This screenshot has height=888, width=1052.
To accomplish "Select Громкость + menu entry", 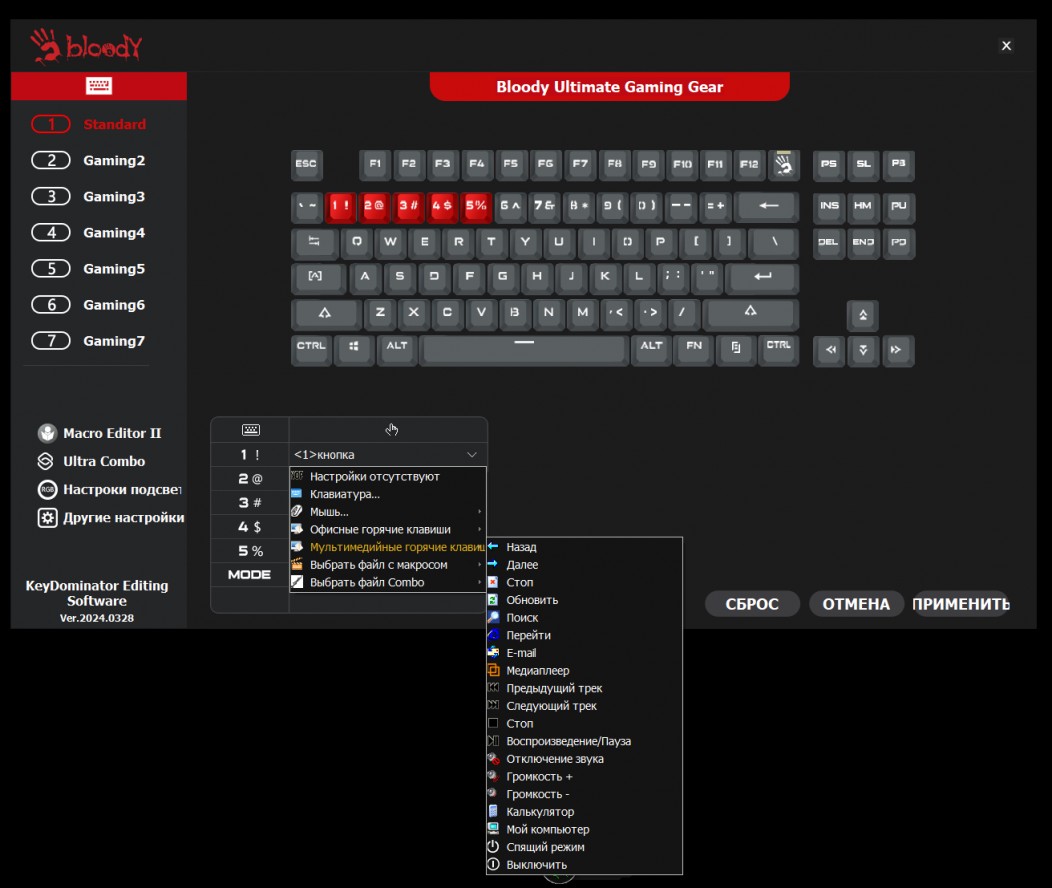I will tap(540, 776).
